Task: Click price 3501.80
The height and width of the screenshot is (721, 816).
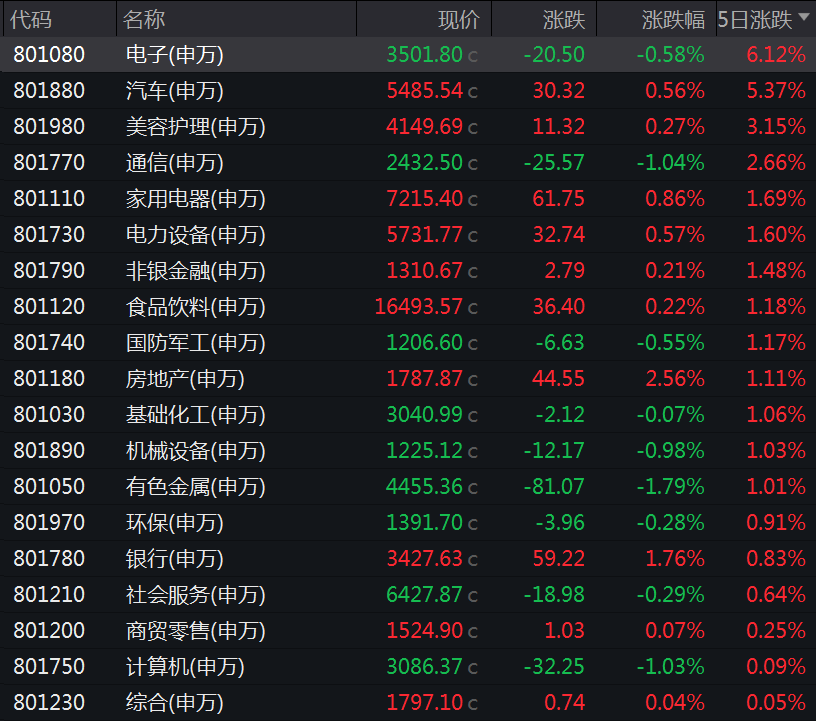Action: coord(424,54)
